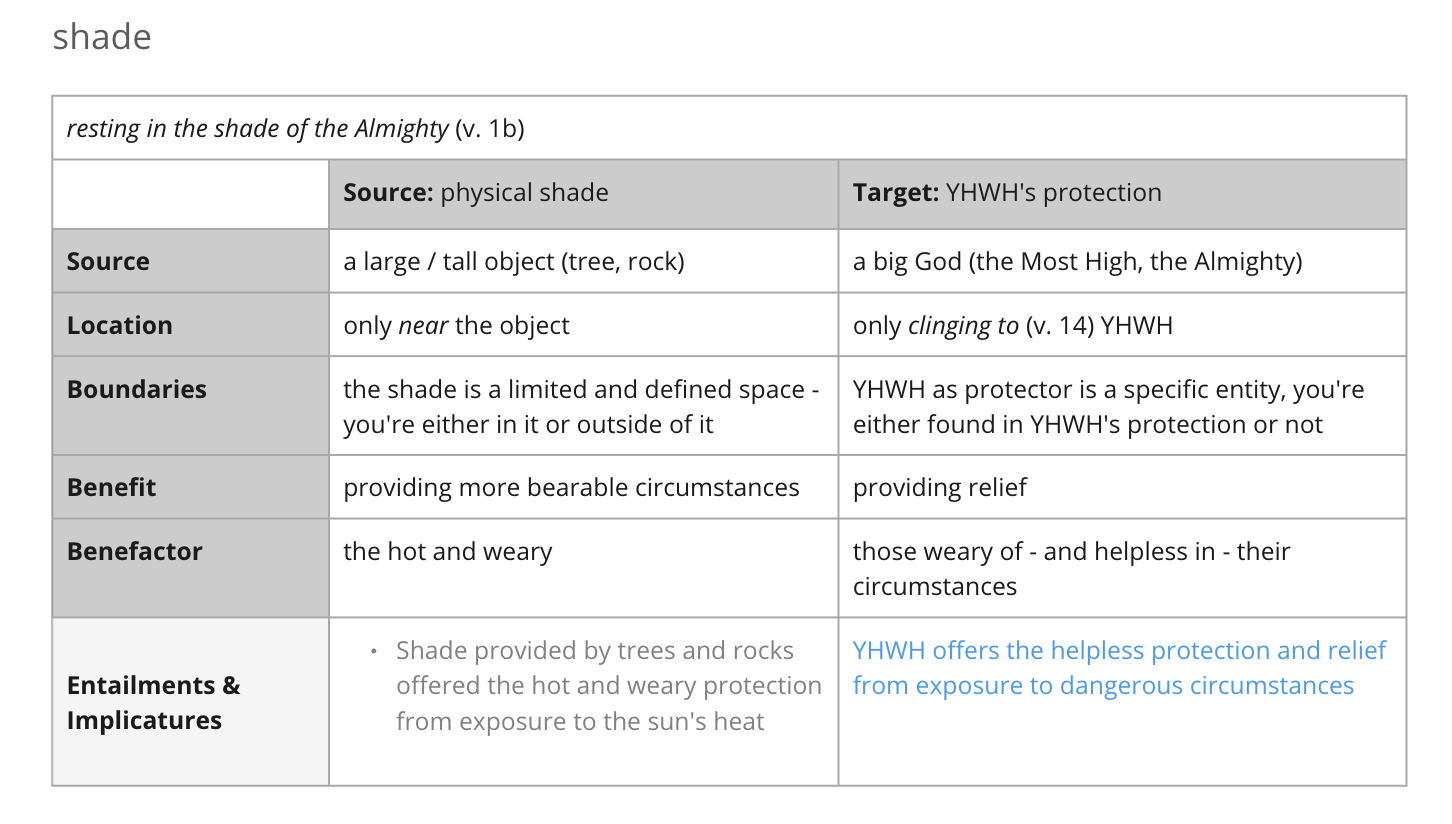Select "the hot and weary" cell
This screenshot has width=1452, height=824.
coord(447,552)
